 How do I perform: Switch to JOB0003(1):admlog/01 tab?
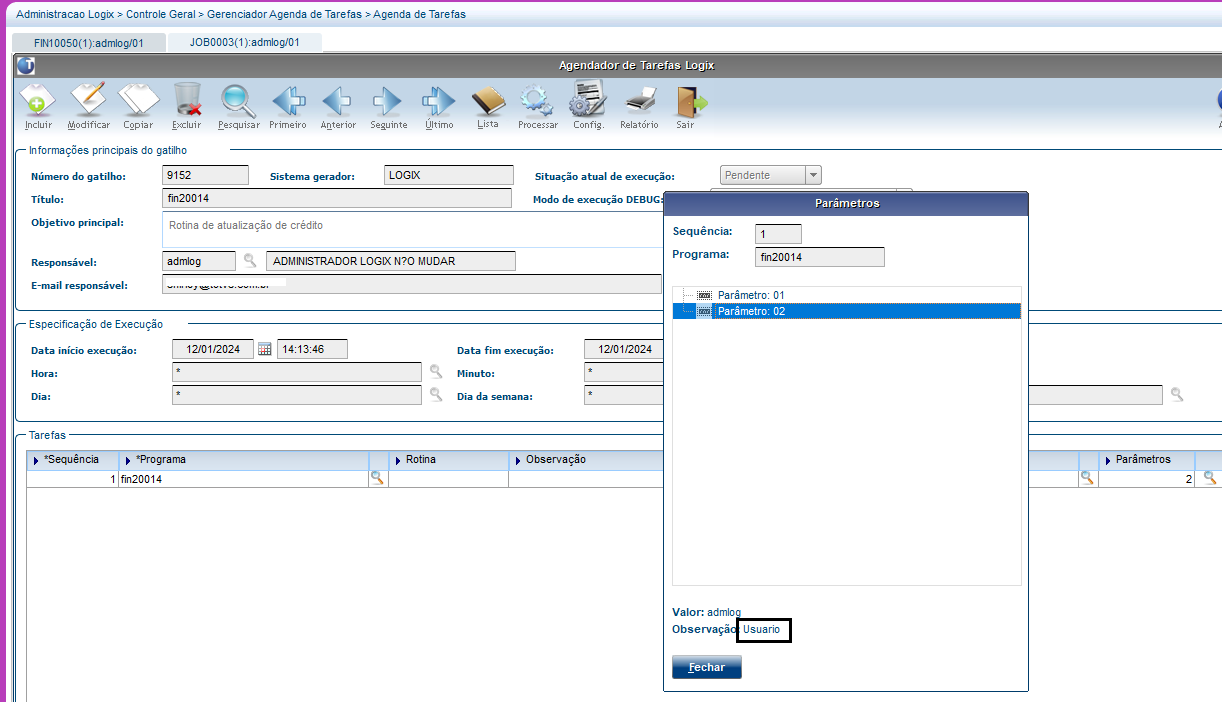pyautogui.click(x=244, y=42)
